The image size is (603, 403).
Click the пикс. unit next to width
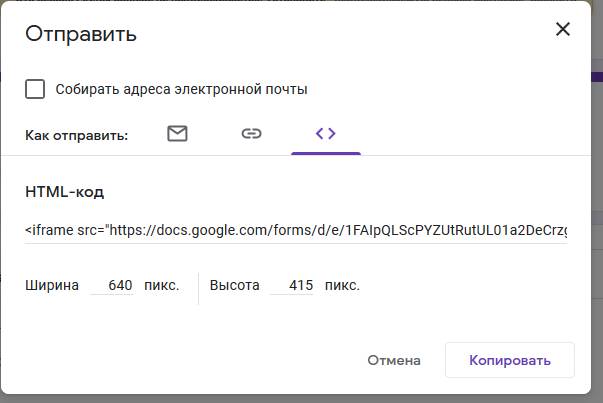point(162,286)
